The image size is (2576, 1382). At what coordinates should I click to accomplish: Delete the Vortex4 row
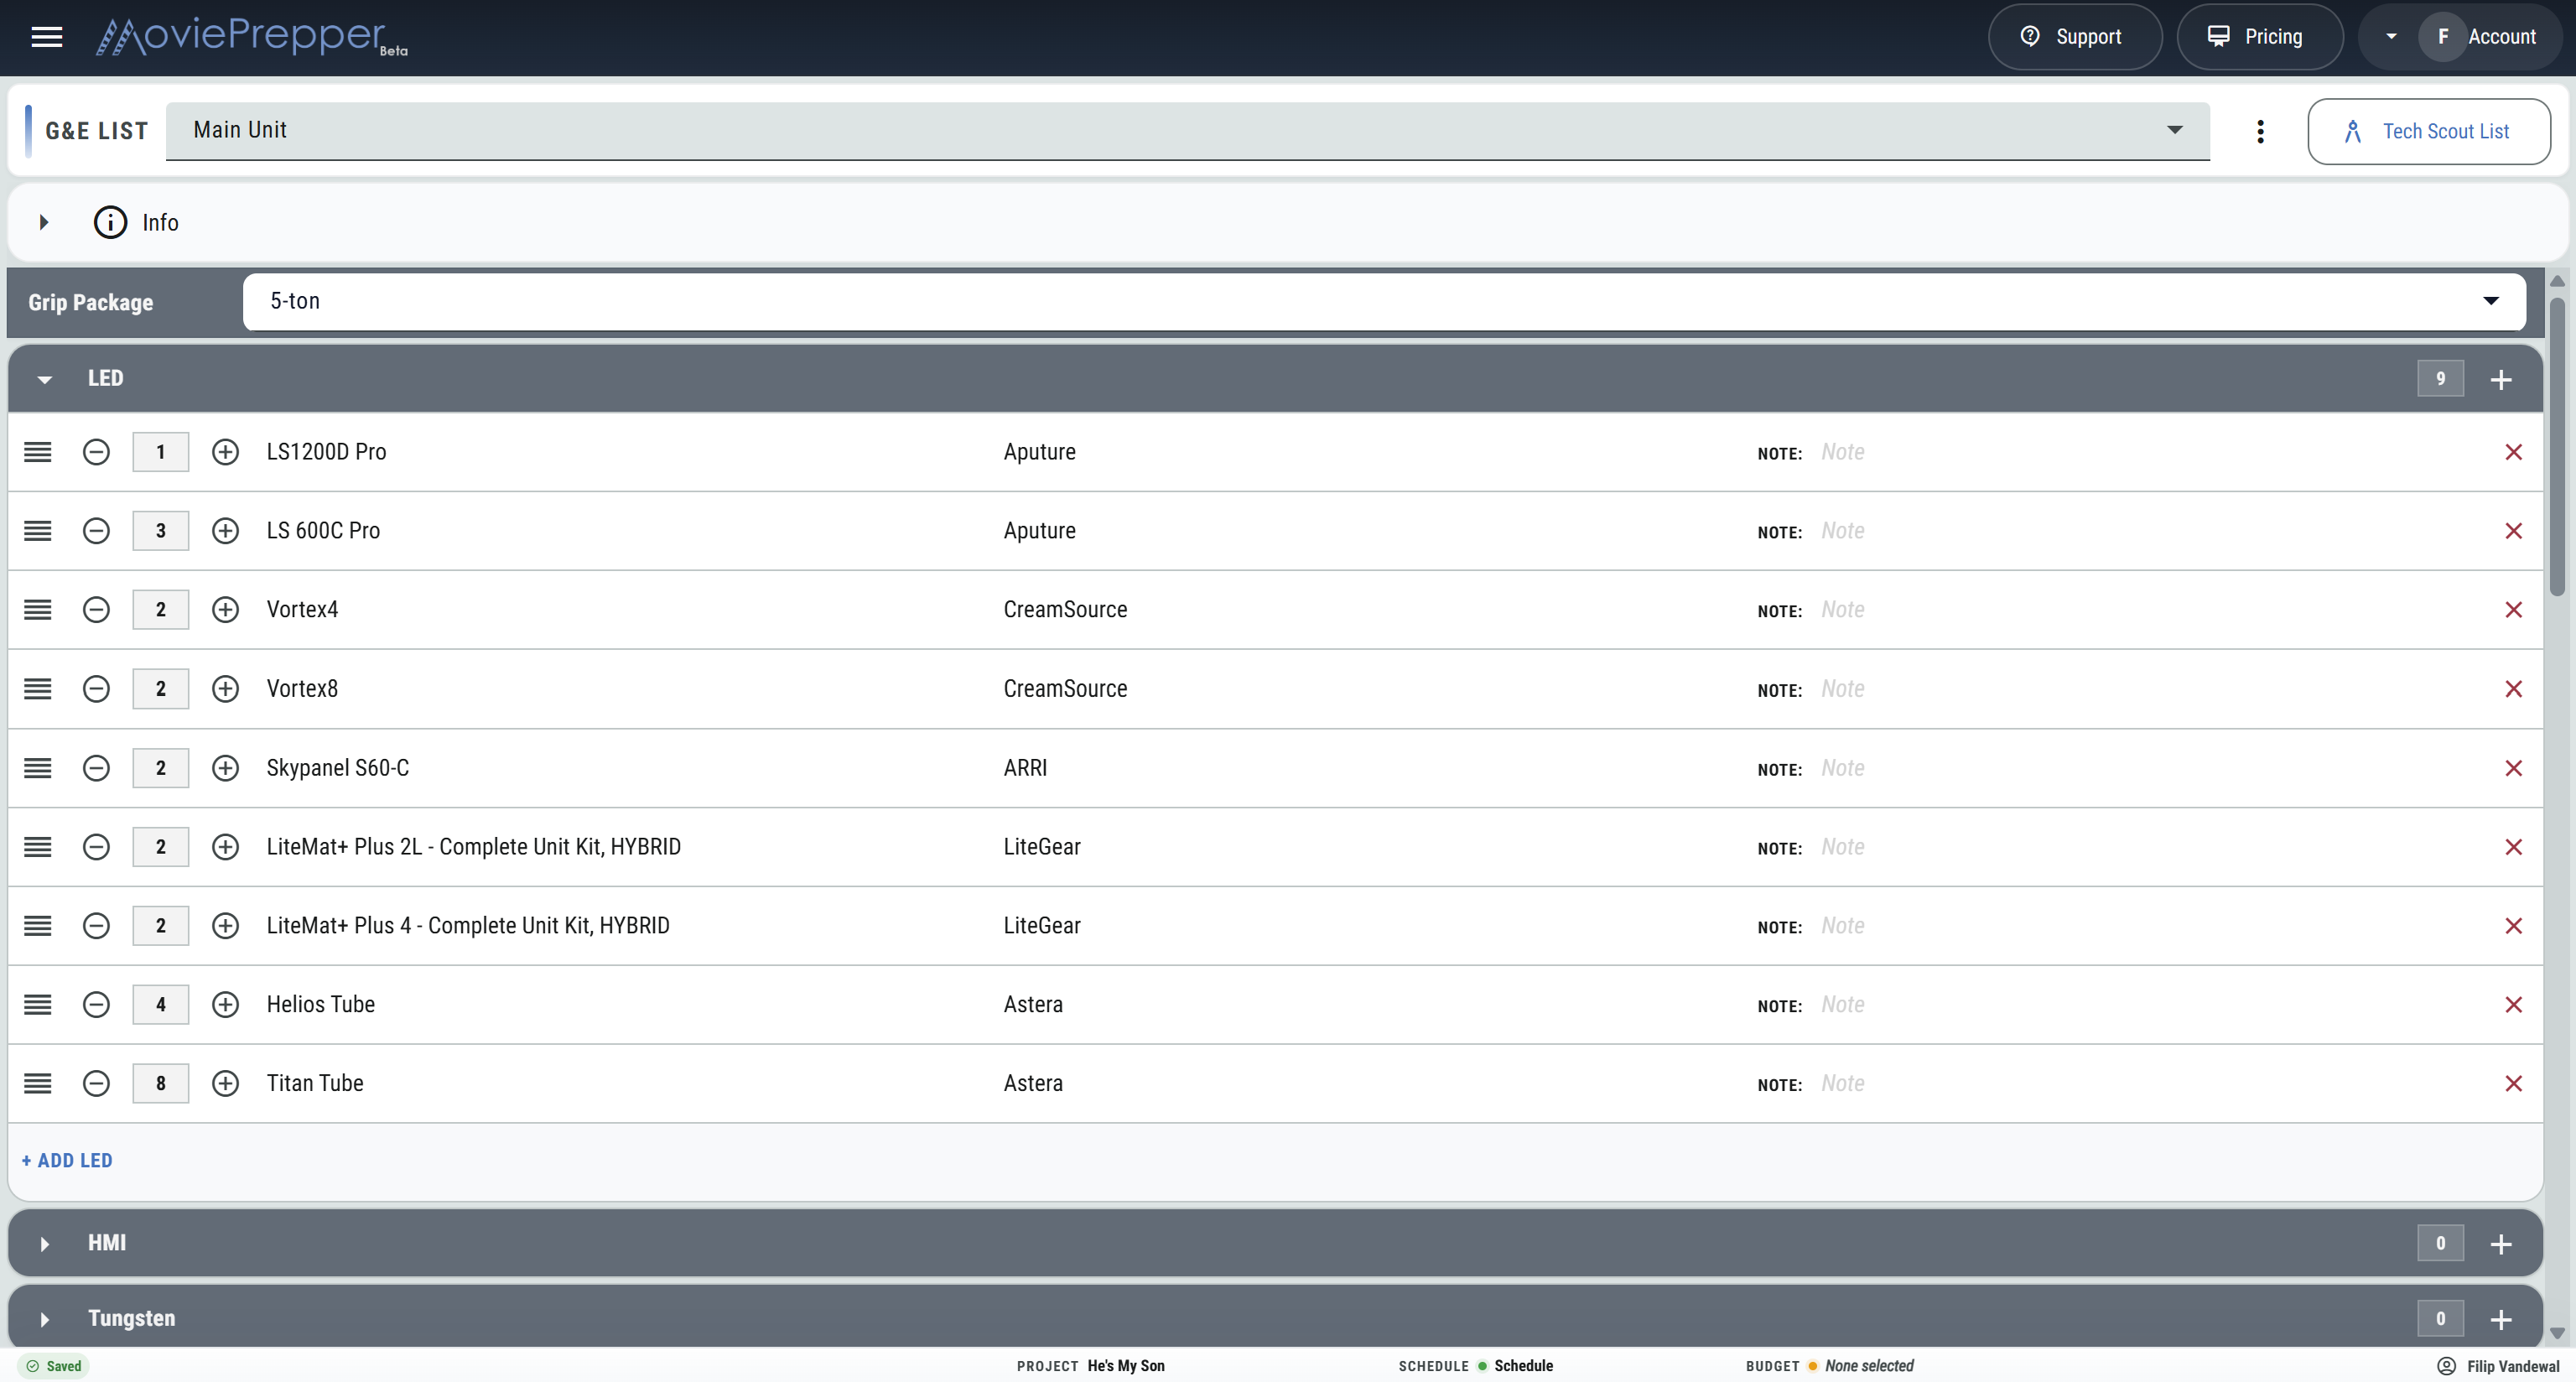(2513, 610)
